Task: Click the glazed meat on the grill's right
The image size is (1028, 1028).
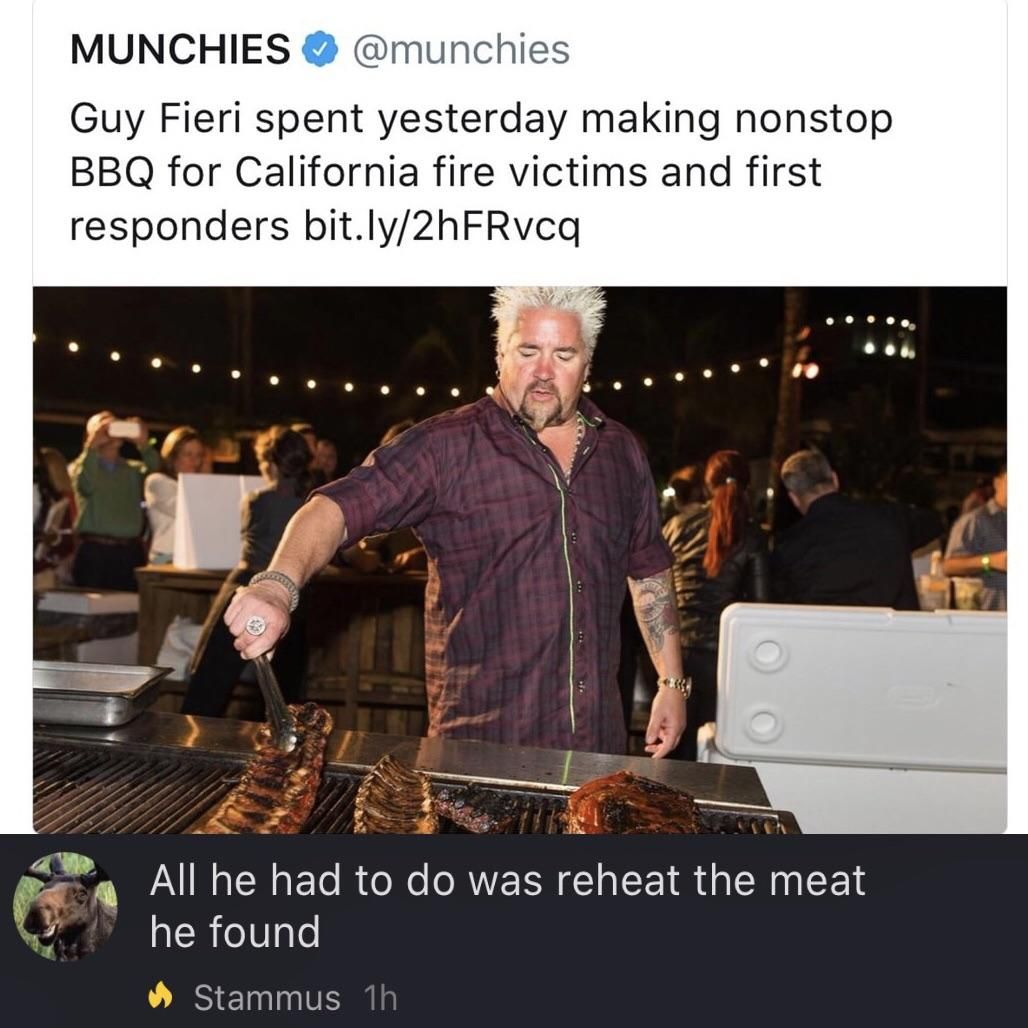Action: pos(630,803)
